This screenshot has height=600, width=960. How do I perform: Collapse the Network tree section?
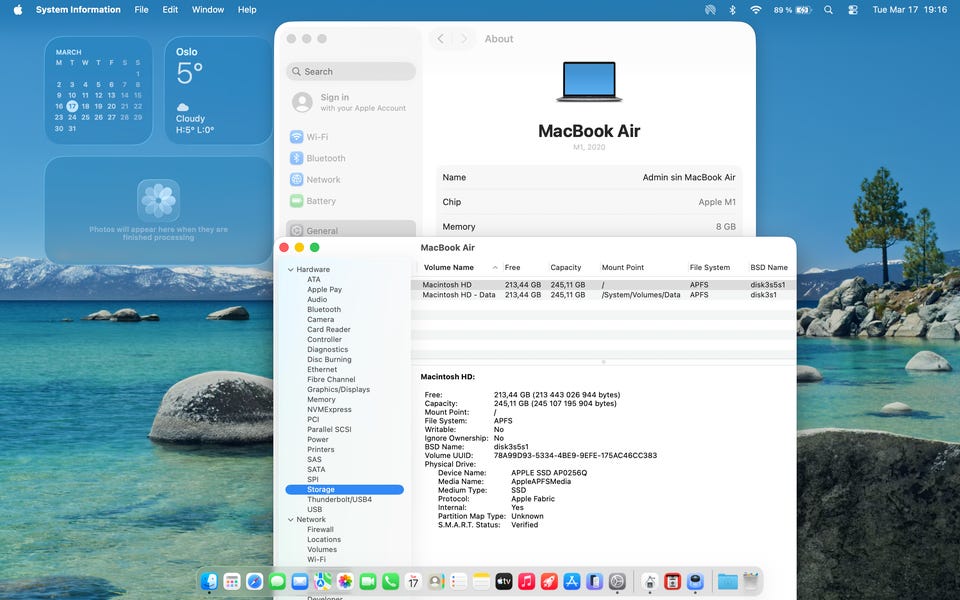291,520
